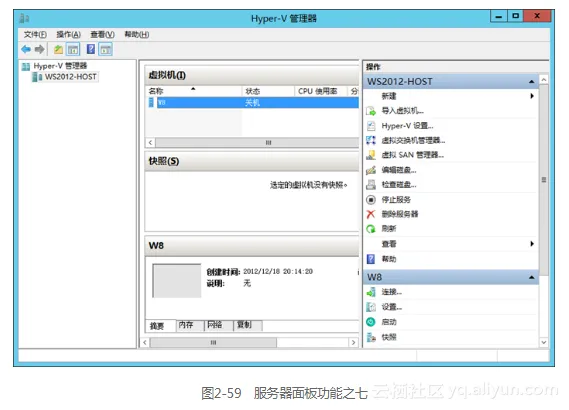Click the 快照(S) section header

tap(251, 161)
